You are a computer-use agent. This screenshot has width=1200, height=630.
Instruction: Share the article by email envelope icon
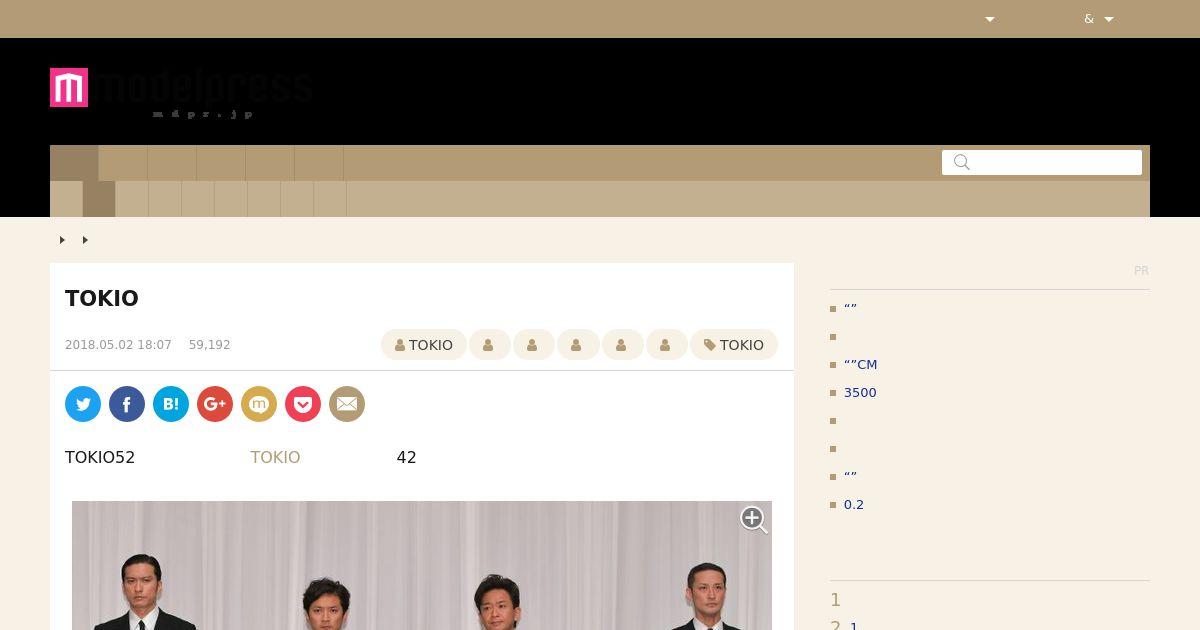tap(347, 404)
